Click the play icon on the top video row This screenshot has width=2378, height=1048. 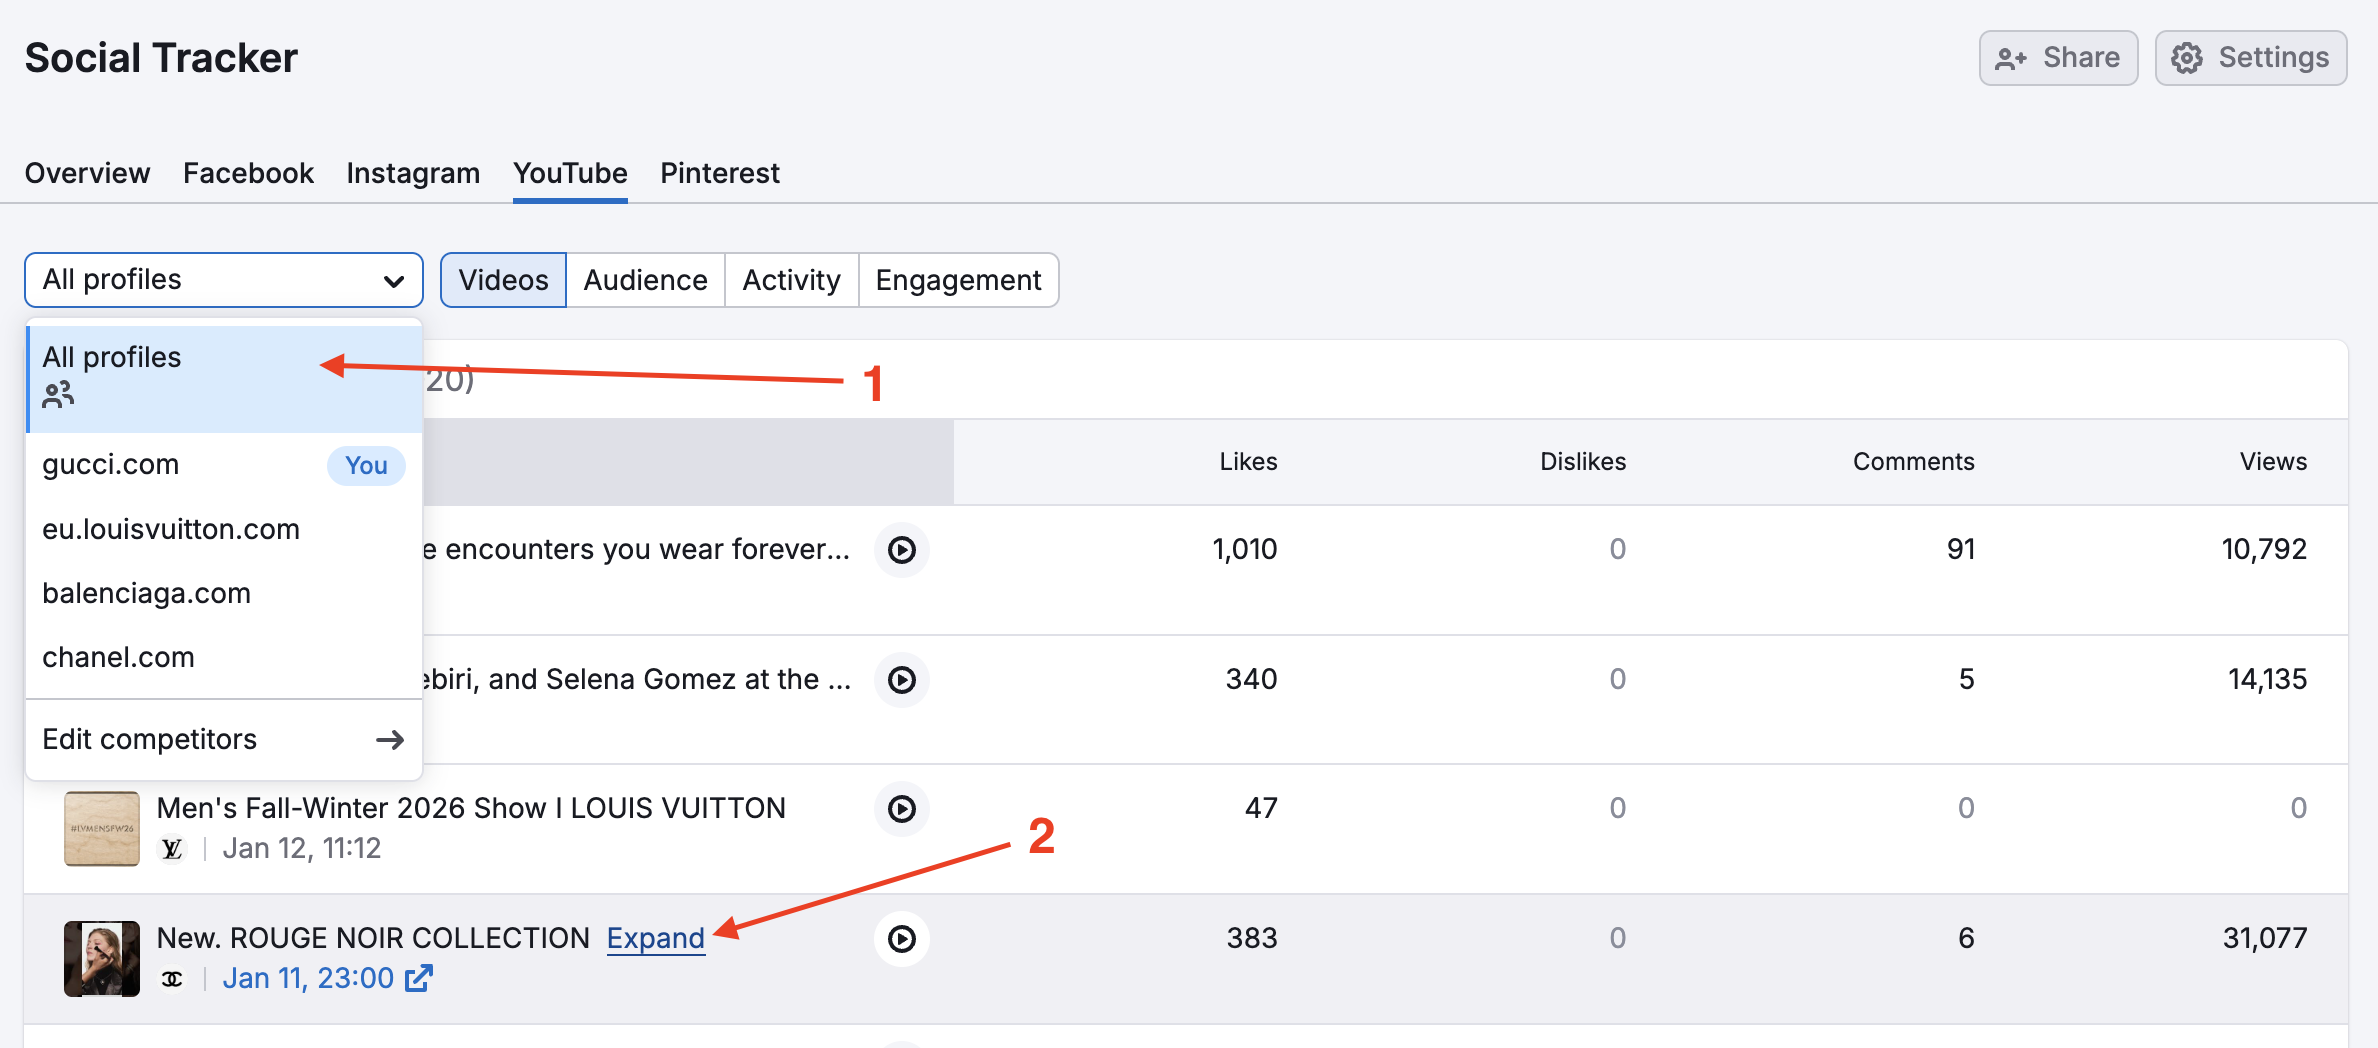point(901,550)
